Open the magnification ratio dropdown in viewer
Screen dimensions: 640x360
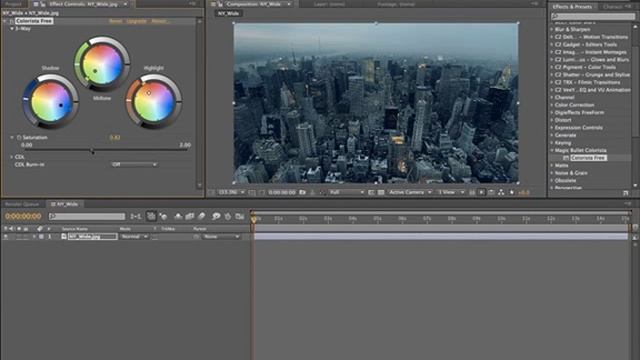[231, 192]
